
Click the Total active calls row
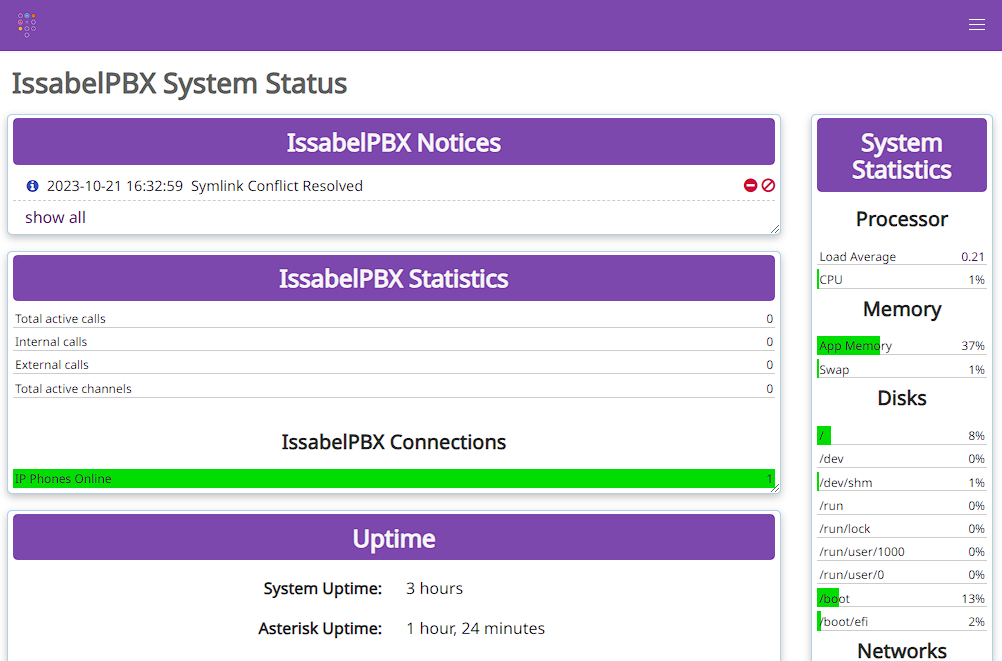[x=394, y=318]
